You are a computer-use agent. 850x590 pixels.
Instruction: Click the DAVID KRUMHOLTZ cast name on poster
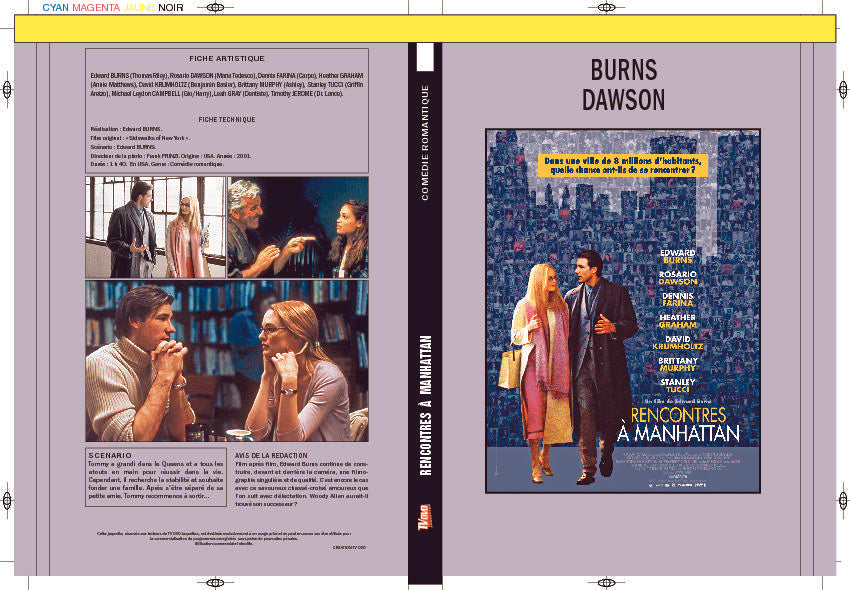click(x=678, y=342)
